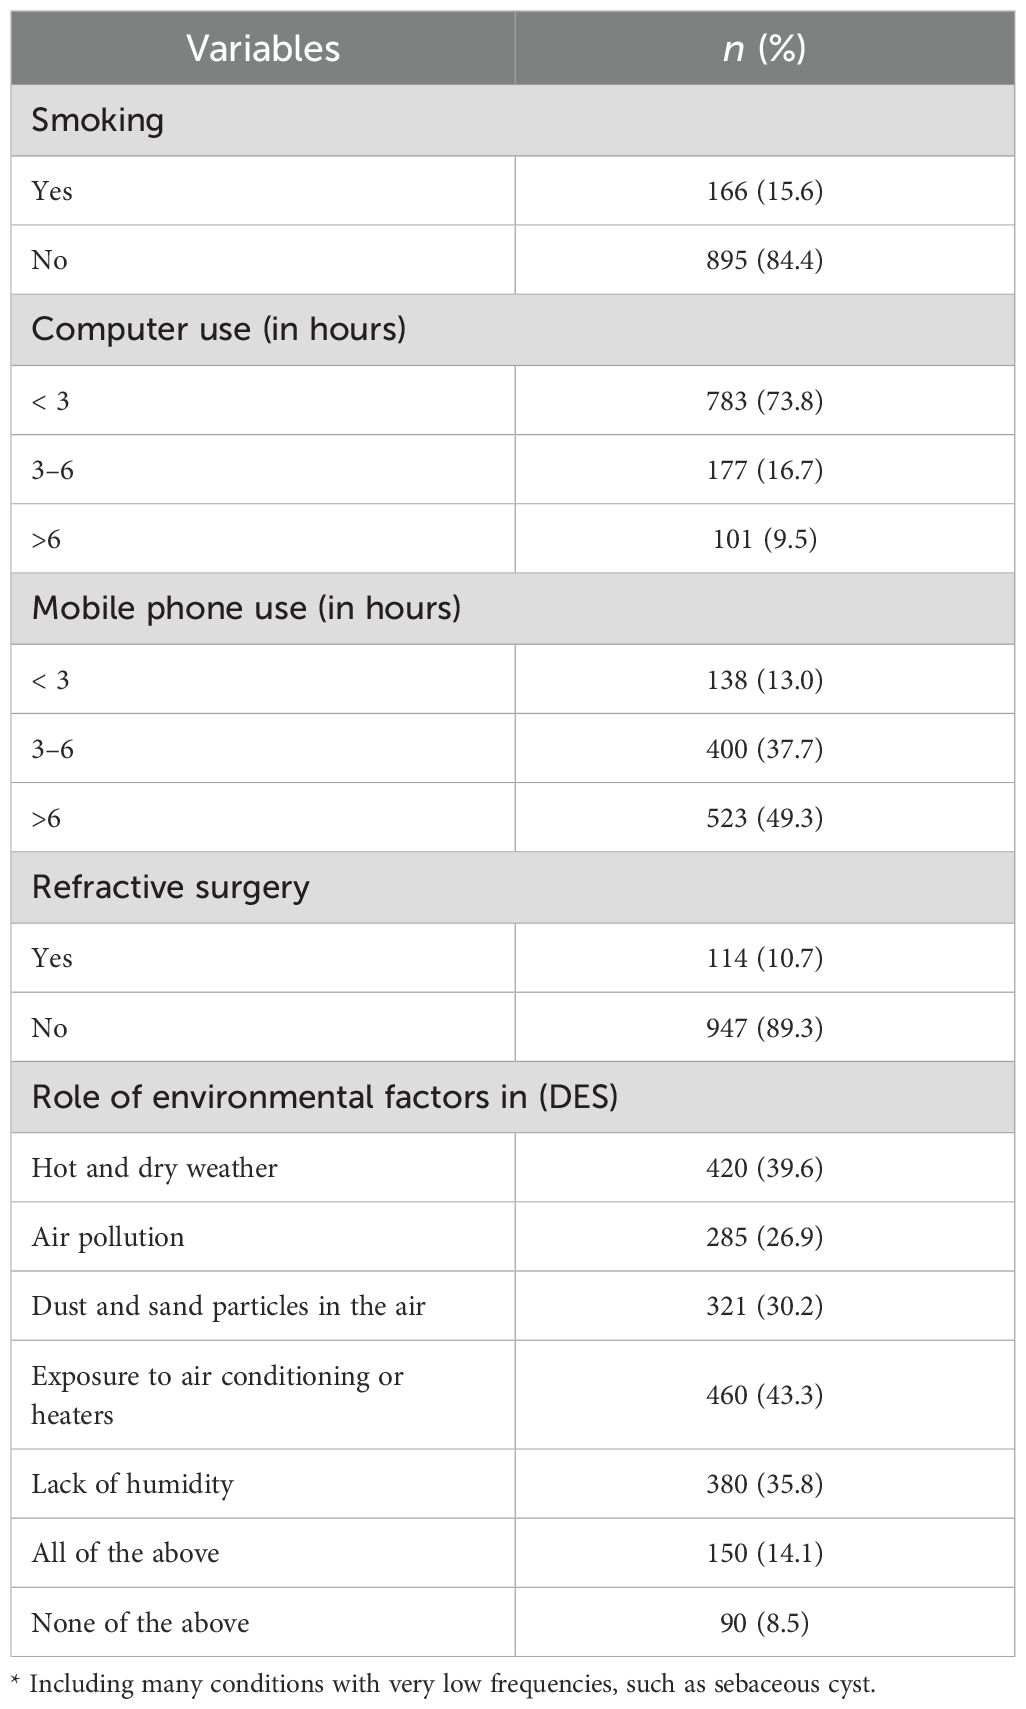Image resolution: width=1026 pixels, height=1709 pixels.
Task: Click the value 947 (89.3)
Action: tap(764, 1027)
